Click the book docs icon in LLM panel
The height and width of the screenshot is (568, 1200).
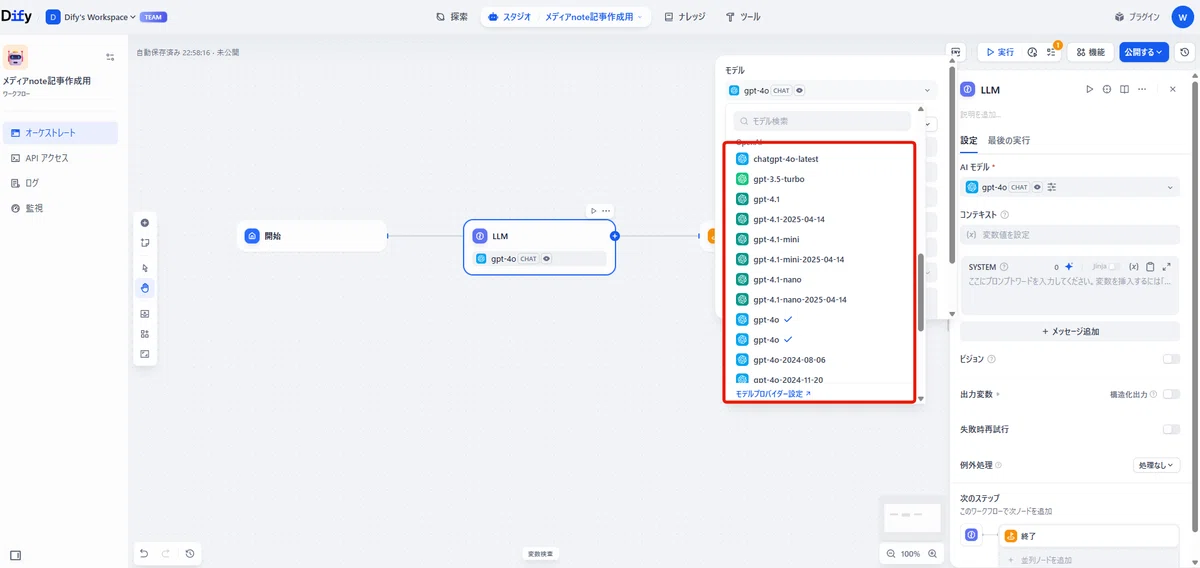click(1125, 89)
